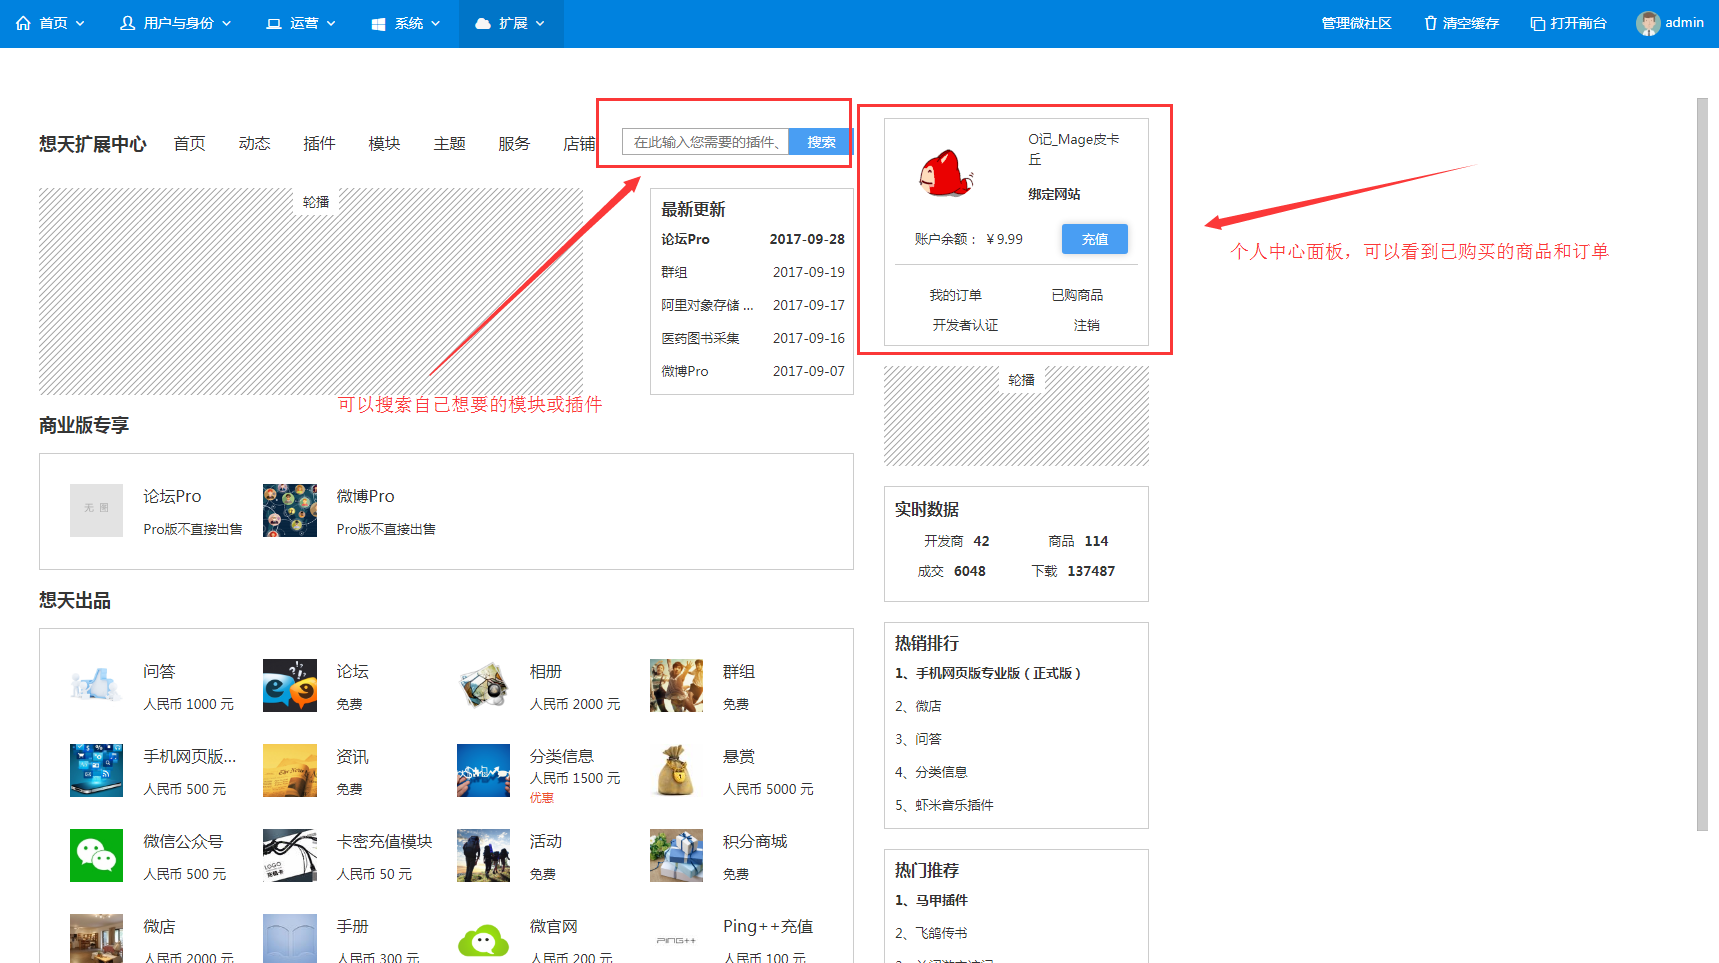Click the 注销 logout link
1719x963 pixels.
[x=1086, y=325]
